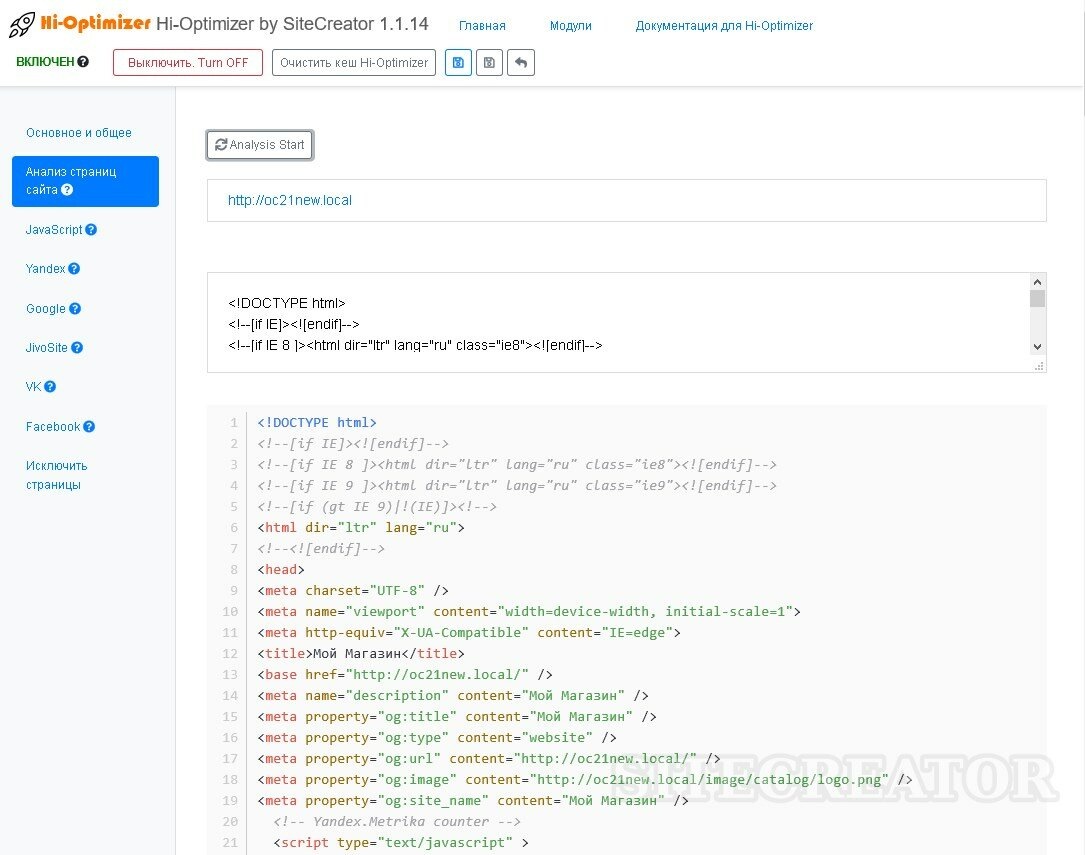This screenshot has height=855, width=1085.
Task: Open Документация для Hi-Optimizer link
Action: point(724,26)
